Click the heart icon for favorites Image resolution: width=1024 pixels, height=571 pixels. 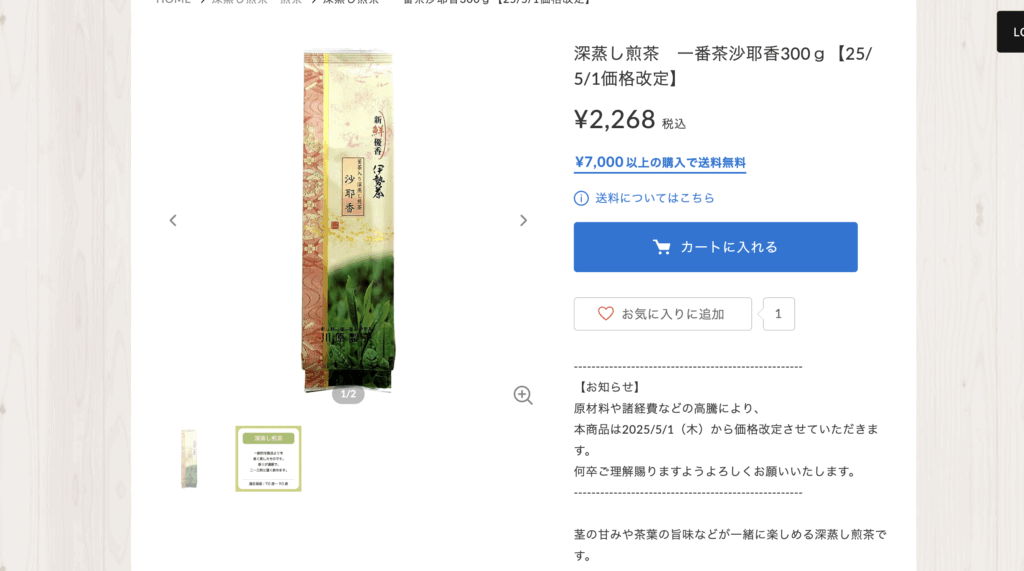[605, 314]
